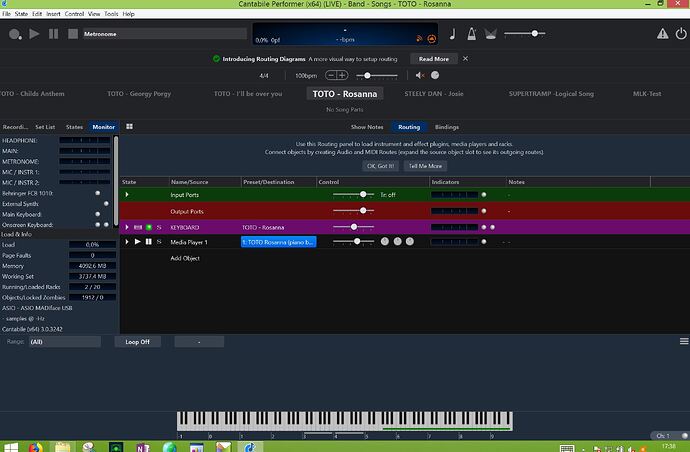The height and width of the screenshot is (452, 690).
Task: Pause Media Player 1
Action: coord(148,242)
